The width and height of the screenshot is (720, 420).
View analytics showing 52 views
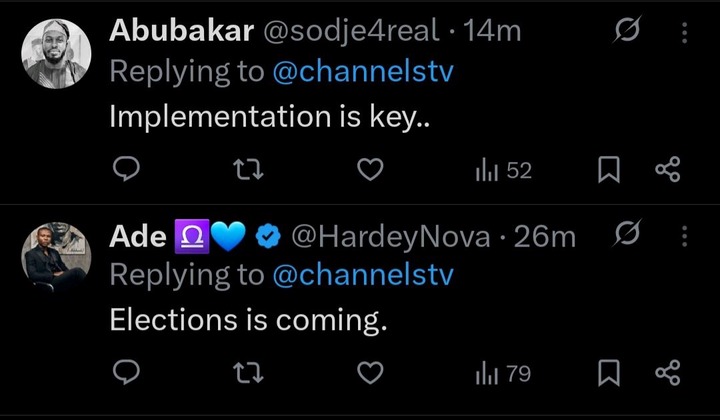[503, 171]
